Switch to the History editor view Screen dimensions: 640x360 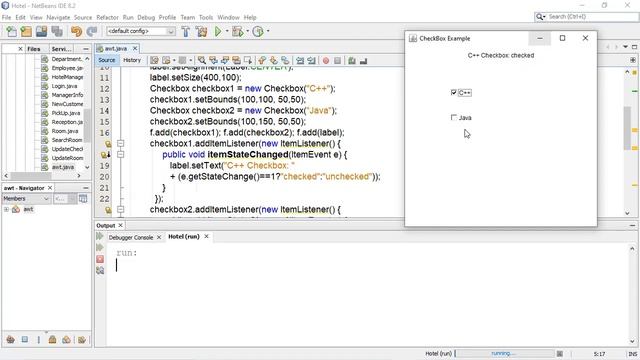point(132,60)
